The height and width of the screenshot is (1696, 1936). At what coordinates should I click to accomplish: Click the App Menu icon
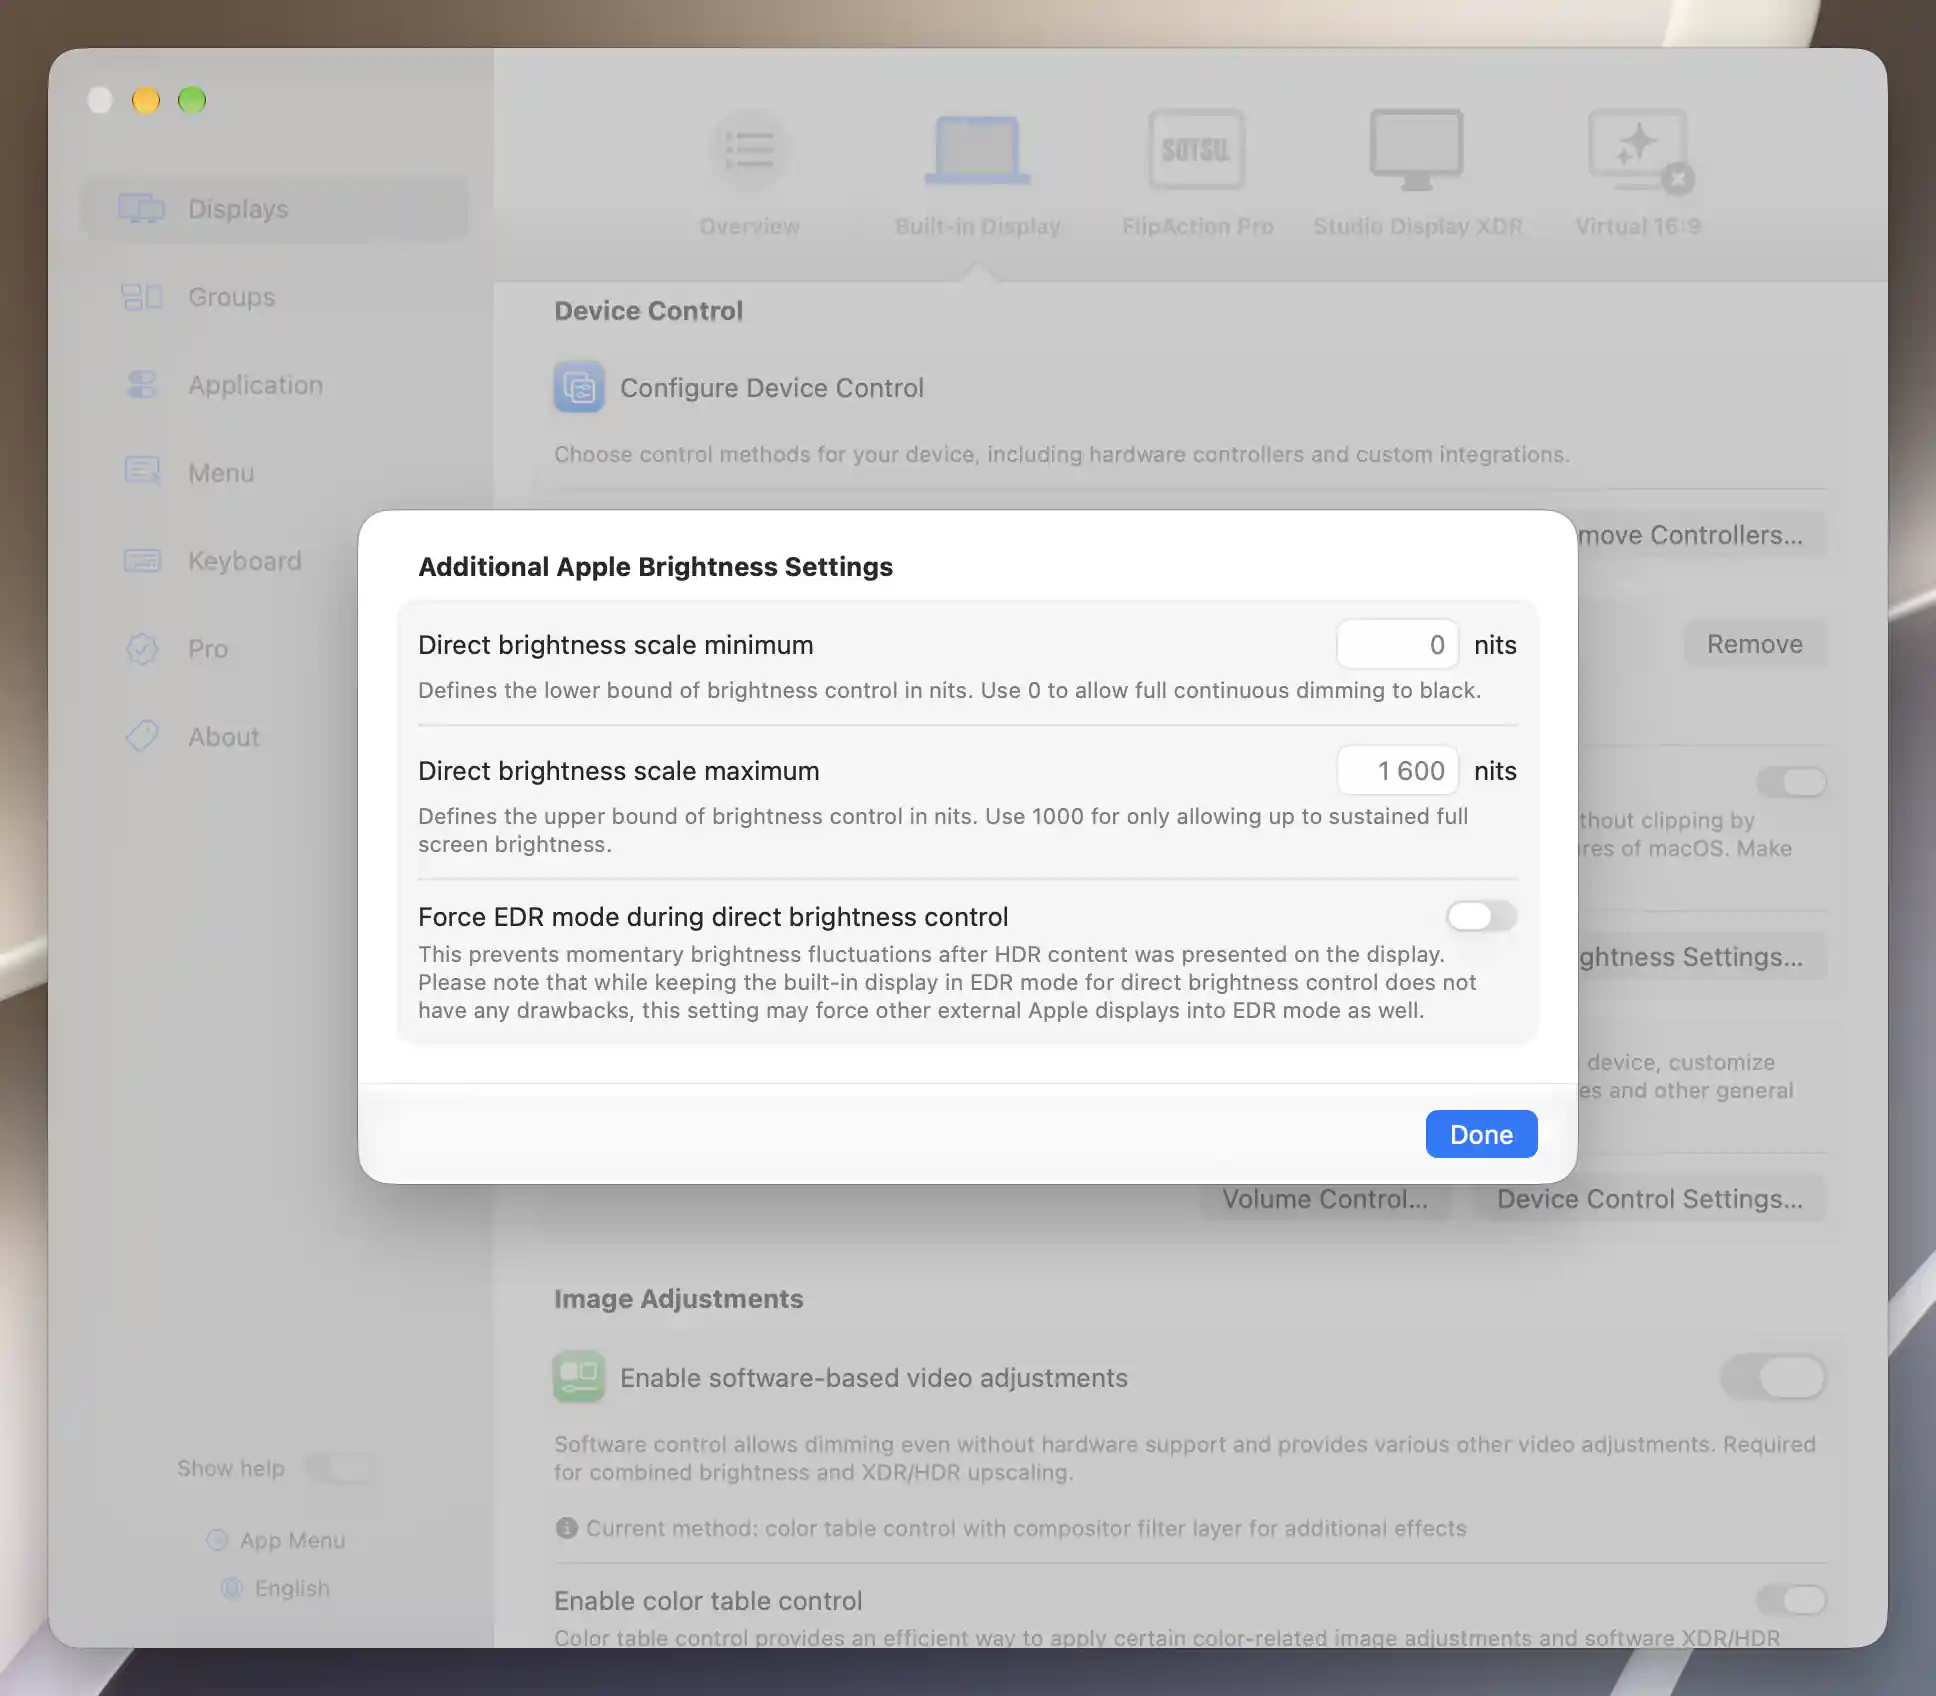[x=217, y=1540]
